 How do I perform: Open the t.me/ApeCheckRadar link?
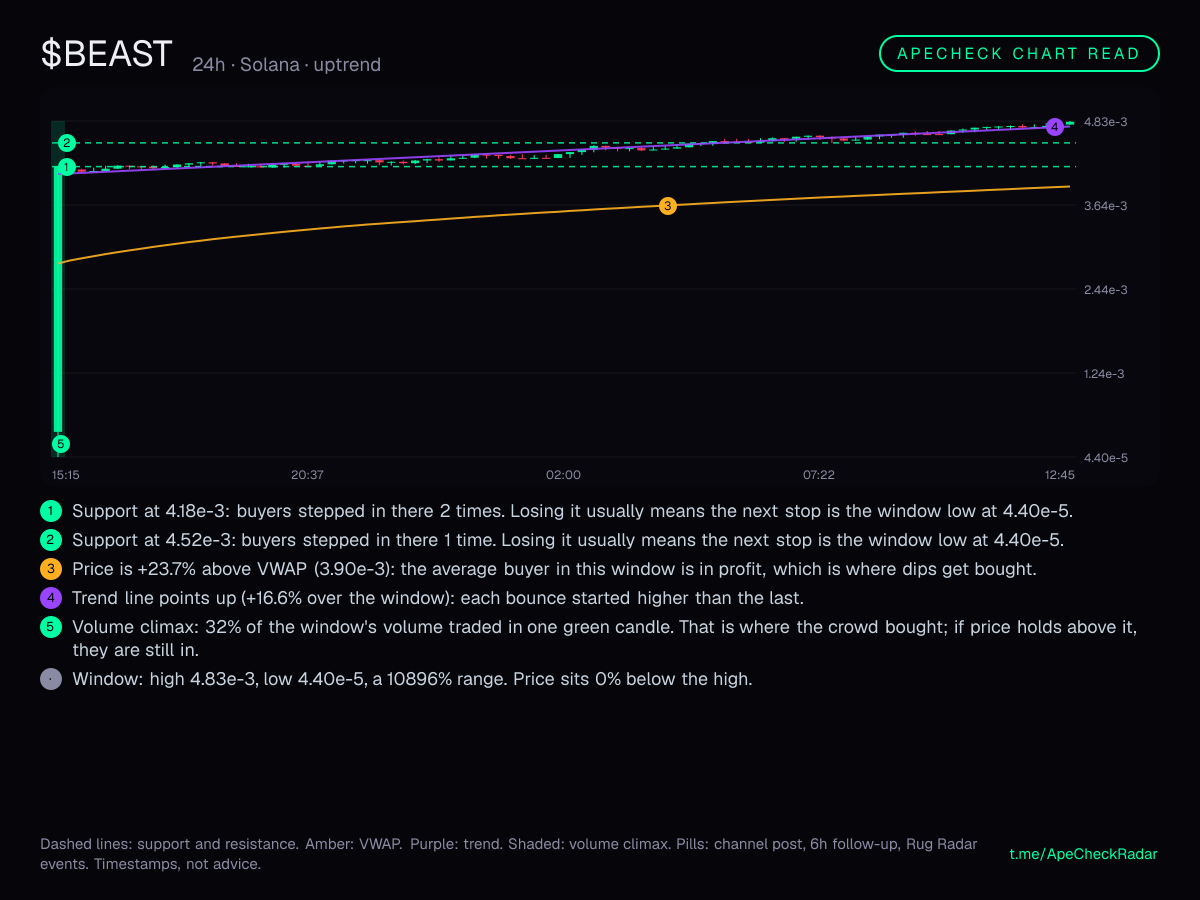click(1083, 854)
